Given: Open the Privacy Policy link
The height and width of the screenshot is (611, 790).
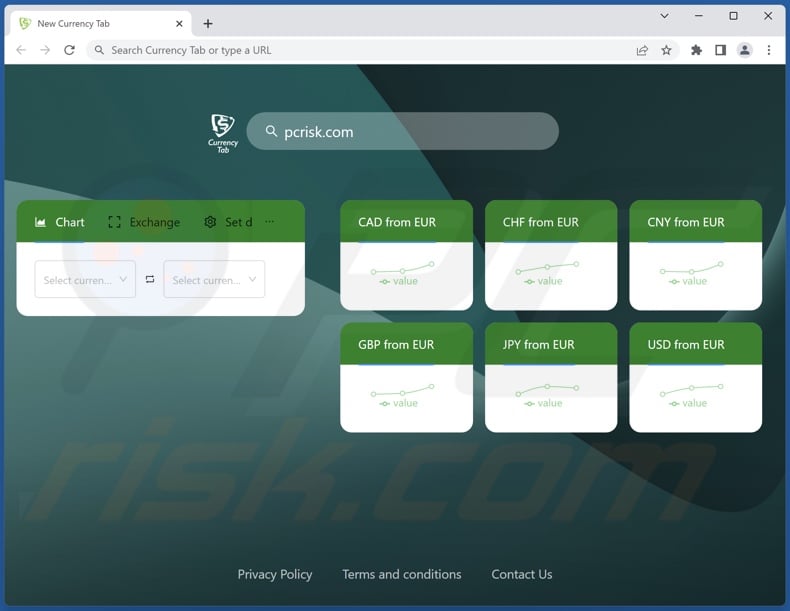Looking at the screenshot, I should pyautogui.click(x=275, y=574).
